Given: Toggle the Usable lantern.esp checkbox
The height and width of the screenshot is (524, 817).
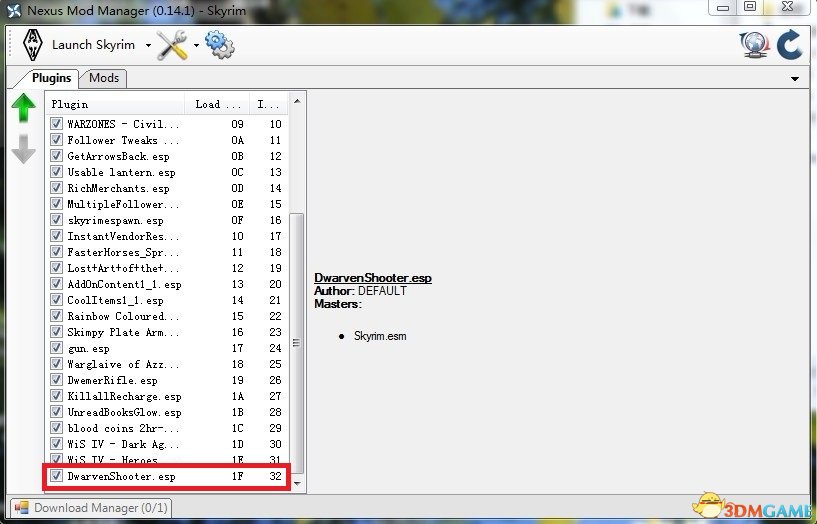Looking at the screenshot, I should click(x=56, y=172).
